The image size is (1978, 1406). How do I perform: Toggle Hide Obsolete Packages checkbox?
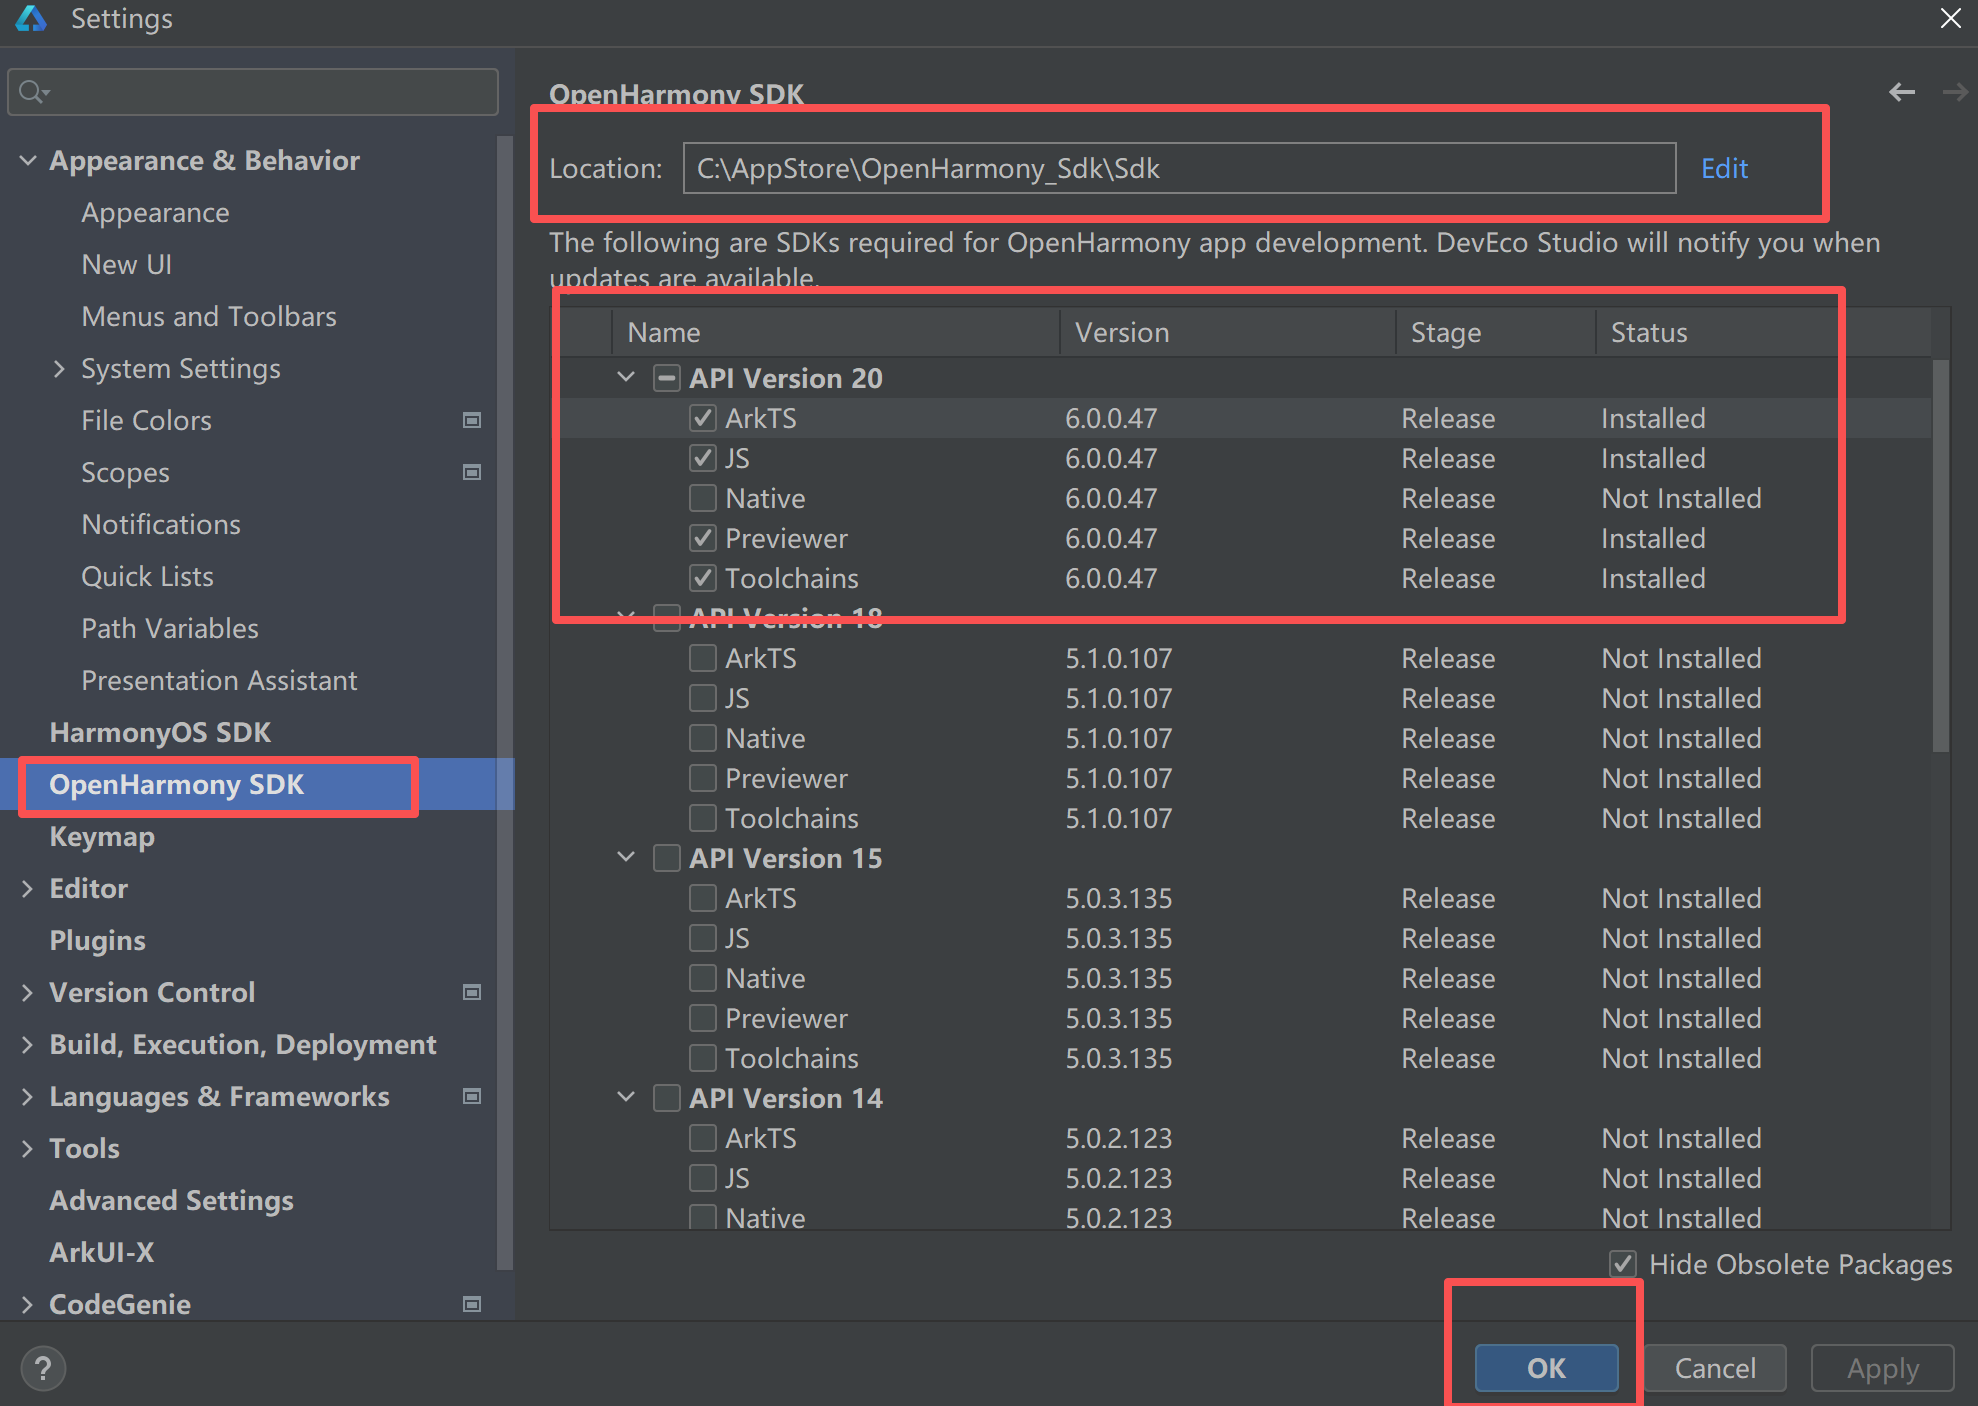click(1622, 1264)
